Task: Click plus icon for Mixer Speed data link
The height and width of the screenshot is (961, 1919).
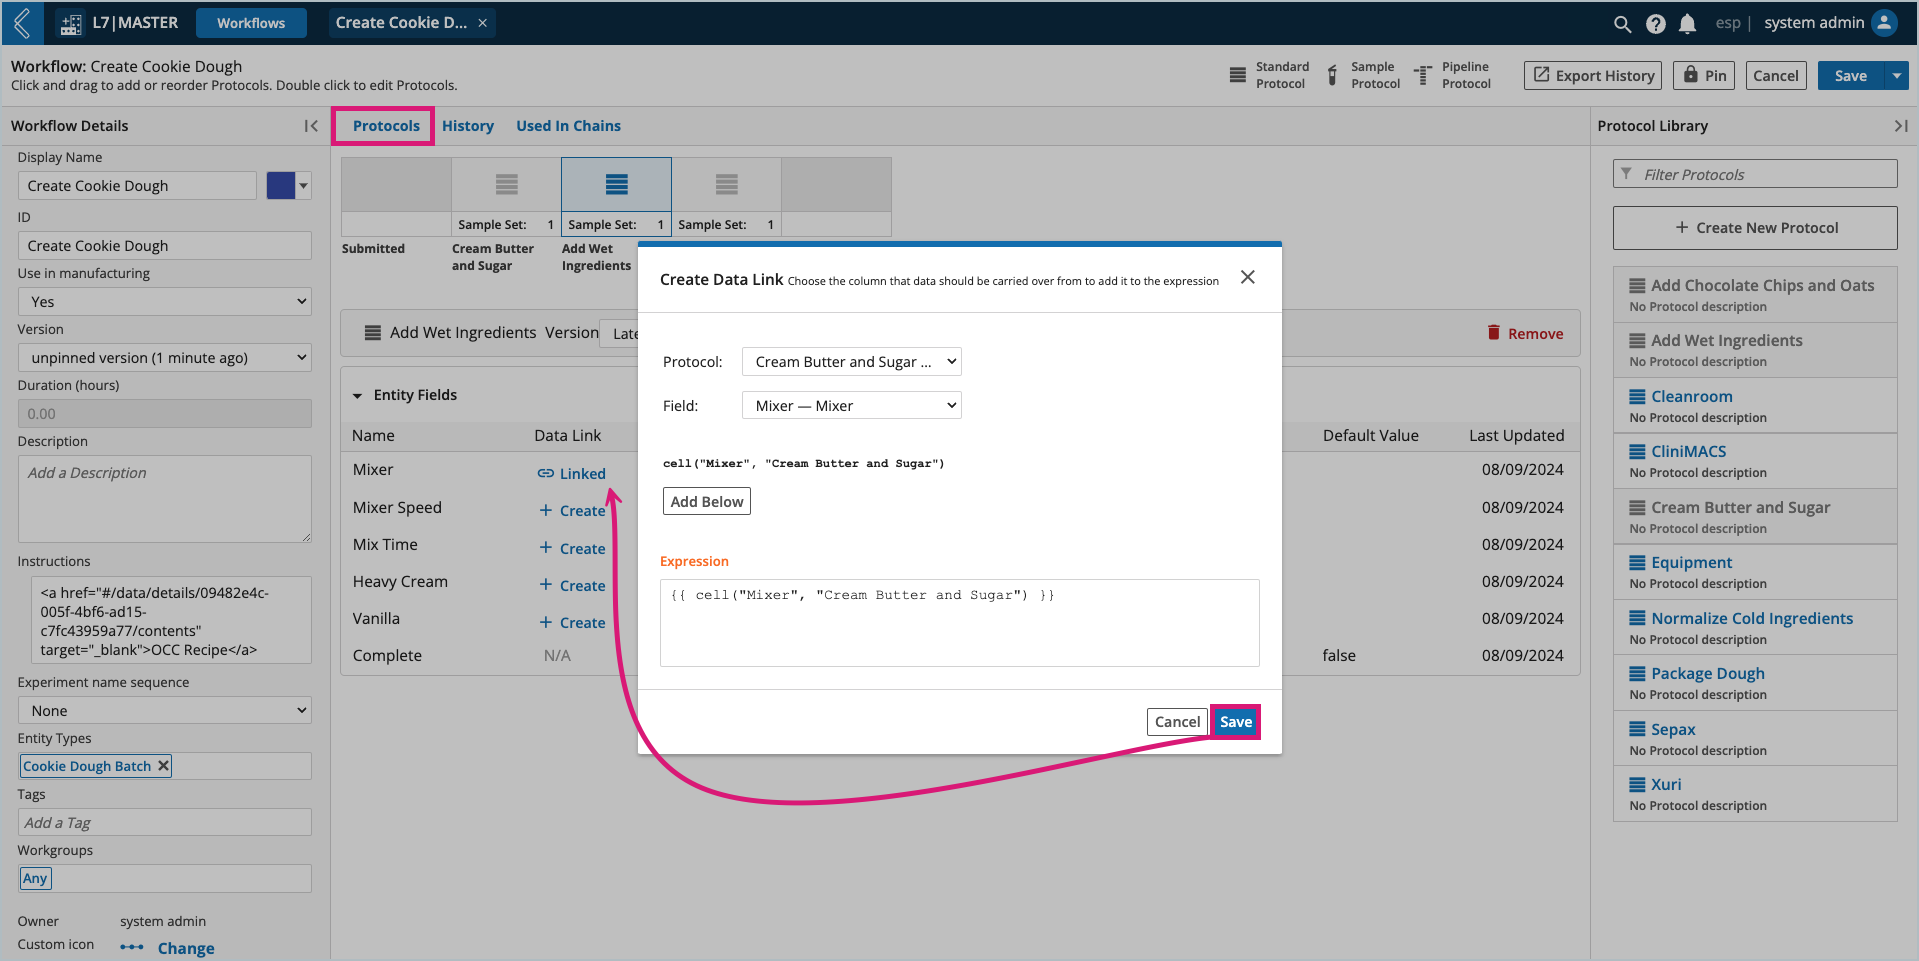Action: (545, 510)
